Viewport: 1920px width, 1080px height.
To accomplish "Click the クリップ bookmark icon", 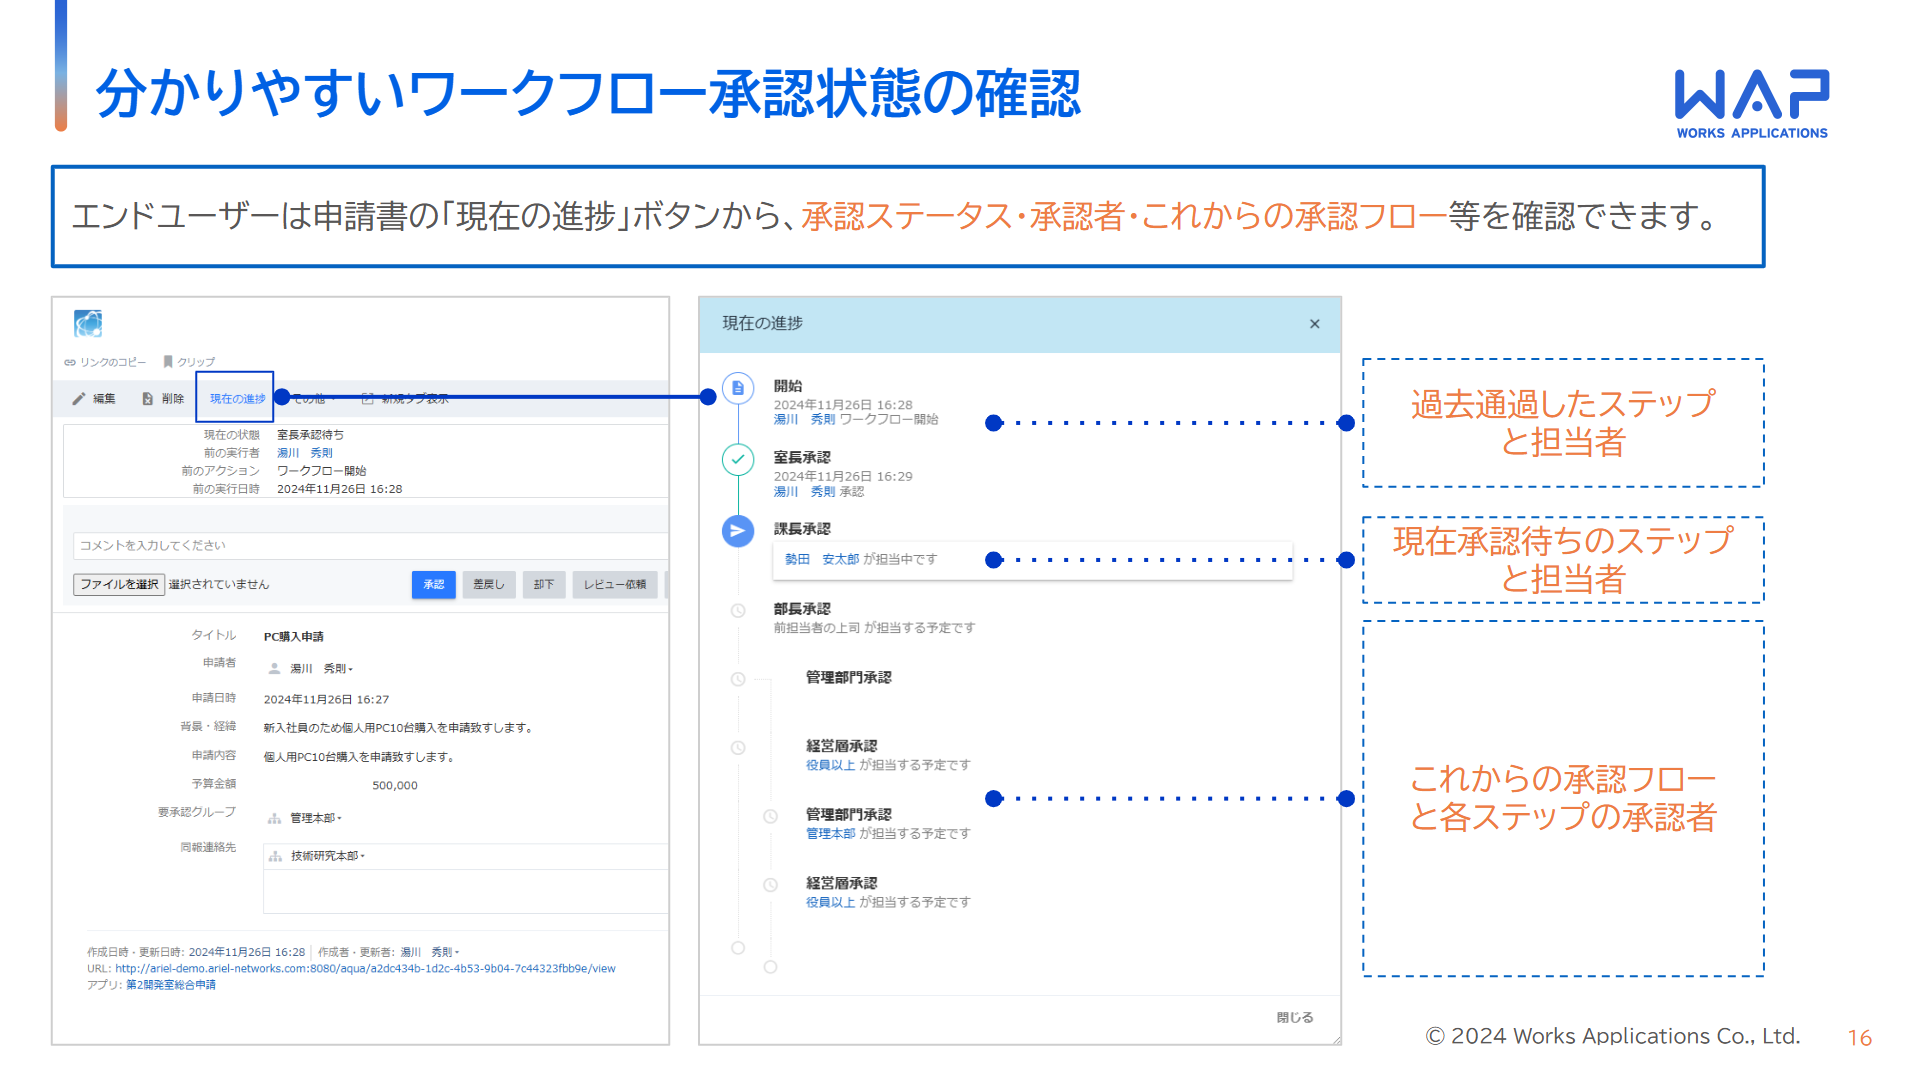I will (168, 362).
